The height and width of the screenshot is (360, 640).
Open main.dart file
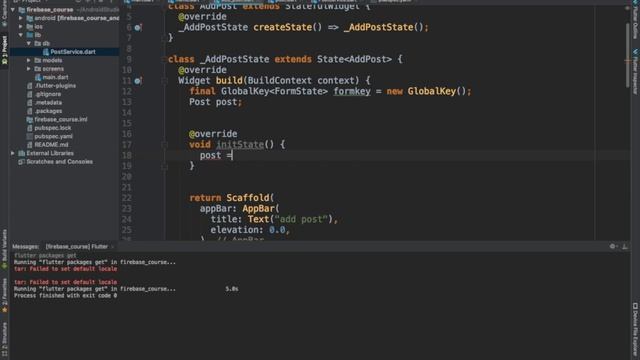pos(56,77)
